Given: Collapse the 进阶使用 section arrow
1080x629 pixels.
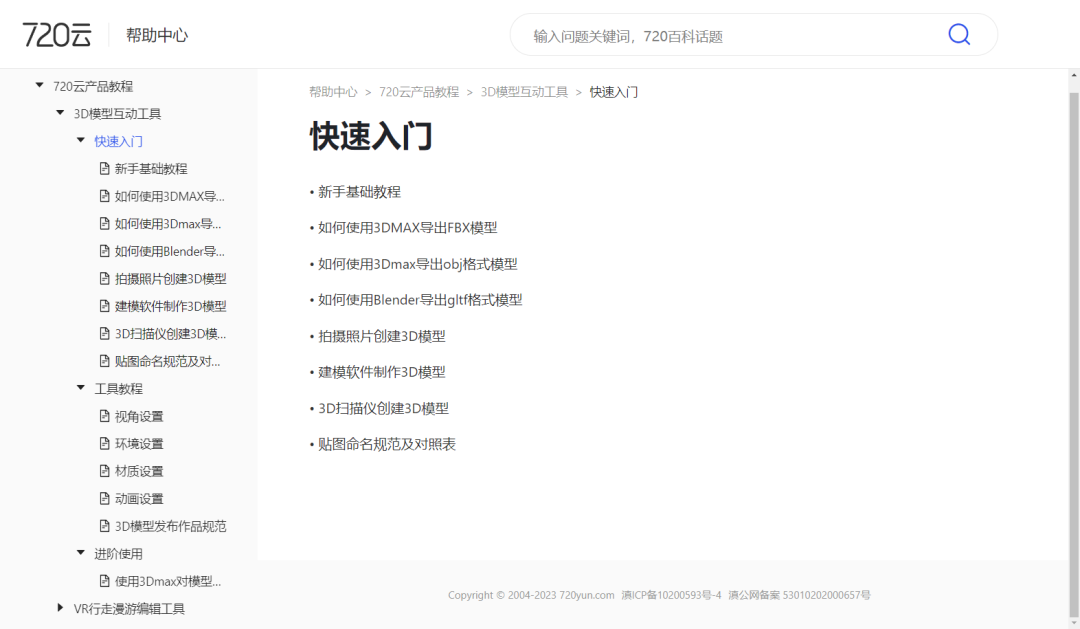Looking at the screenshot, I should coord(81,553).
